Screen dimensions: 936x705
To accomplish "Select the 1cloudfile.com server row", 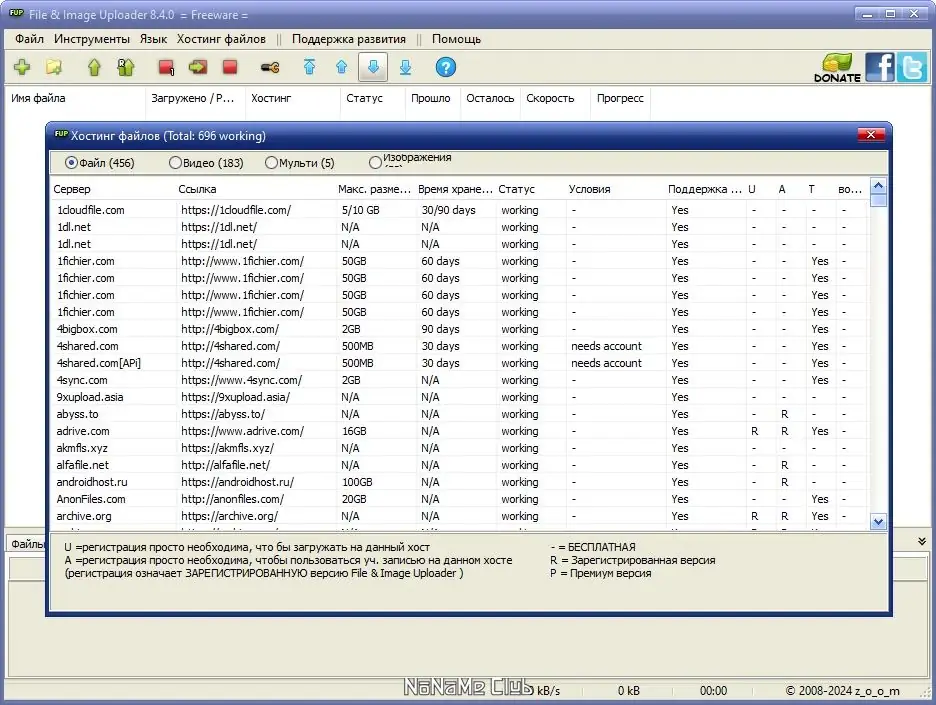I will click(458, 210).
